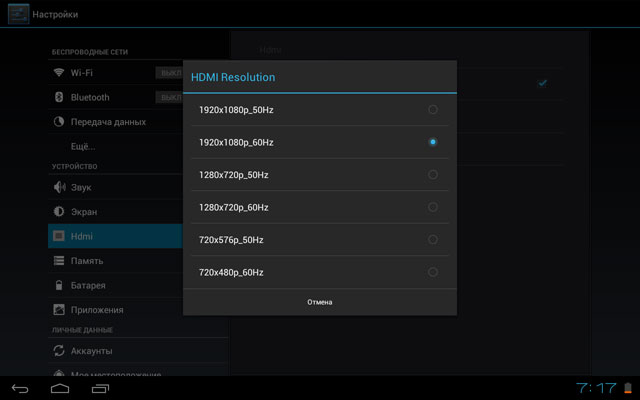The image size is (640, 400).
Task: Tap the battery icon in sidebar
Action: point(59,285)
